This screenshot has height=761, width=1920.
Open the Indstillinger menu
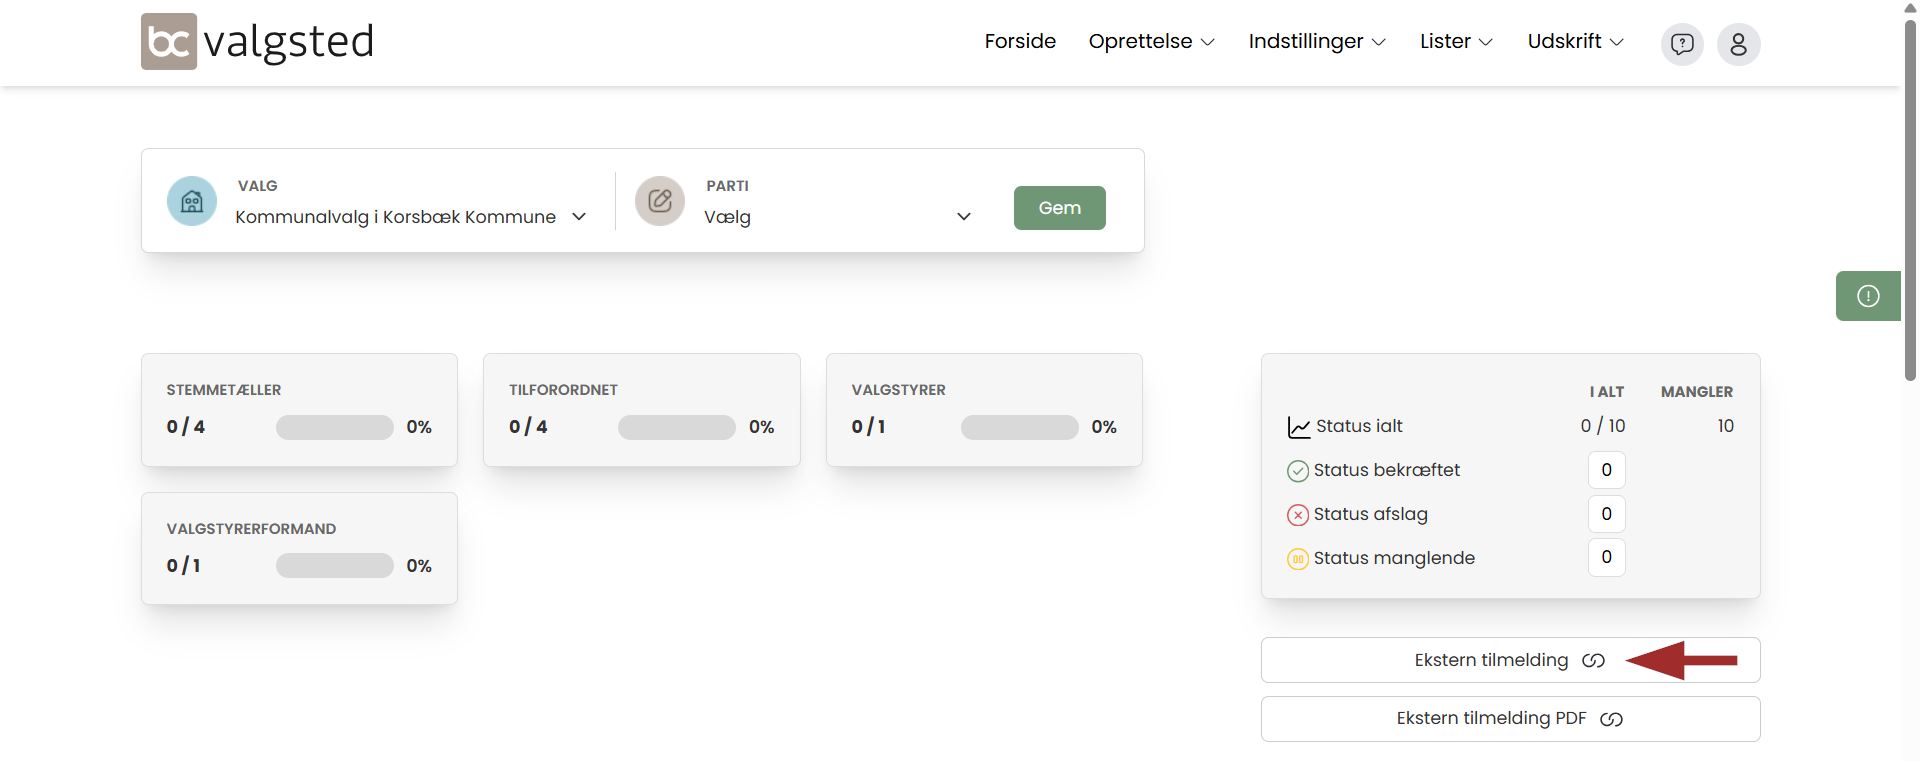pyautogui.click(x=1316, y=42)
